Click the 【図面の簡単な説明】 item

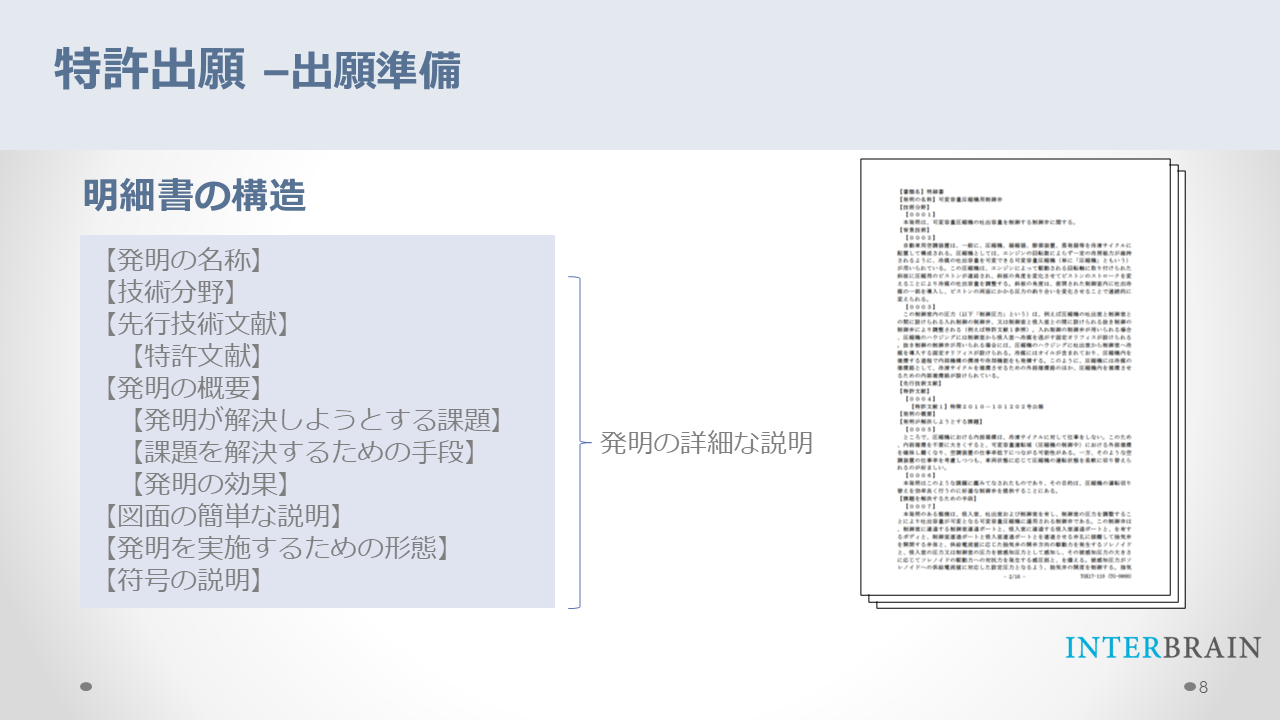222,516
